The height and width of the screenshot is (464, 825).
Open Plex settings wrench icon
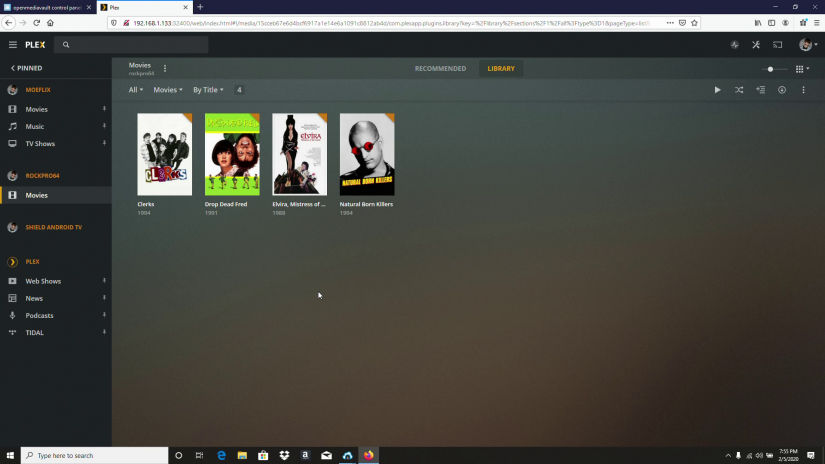point(756,45)
